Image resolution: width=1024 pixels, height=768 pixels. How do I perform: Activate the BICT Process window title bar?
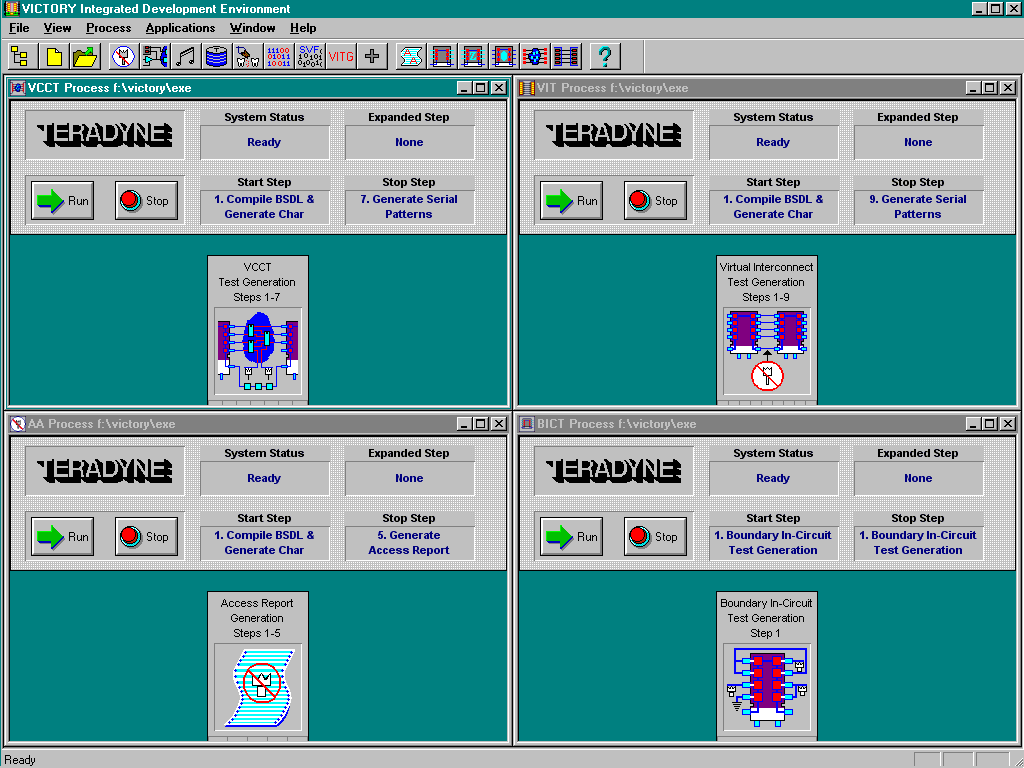click(x=767, y=424)
